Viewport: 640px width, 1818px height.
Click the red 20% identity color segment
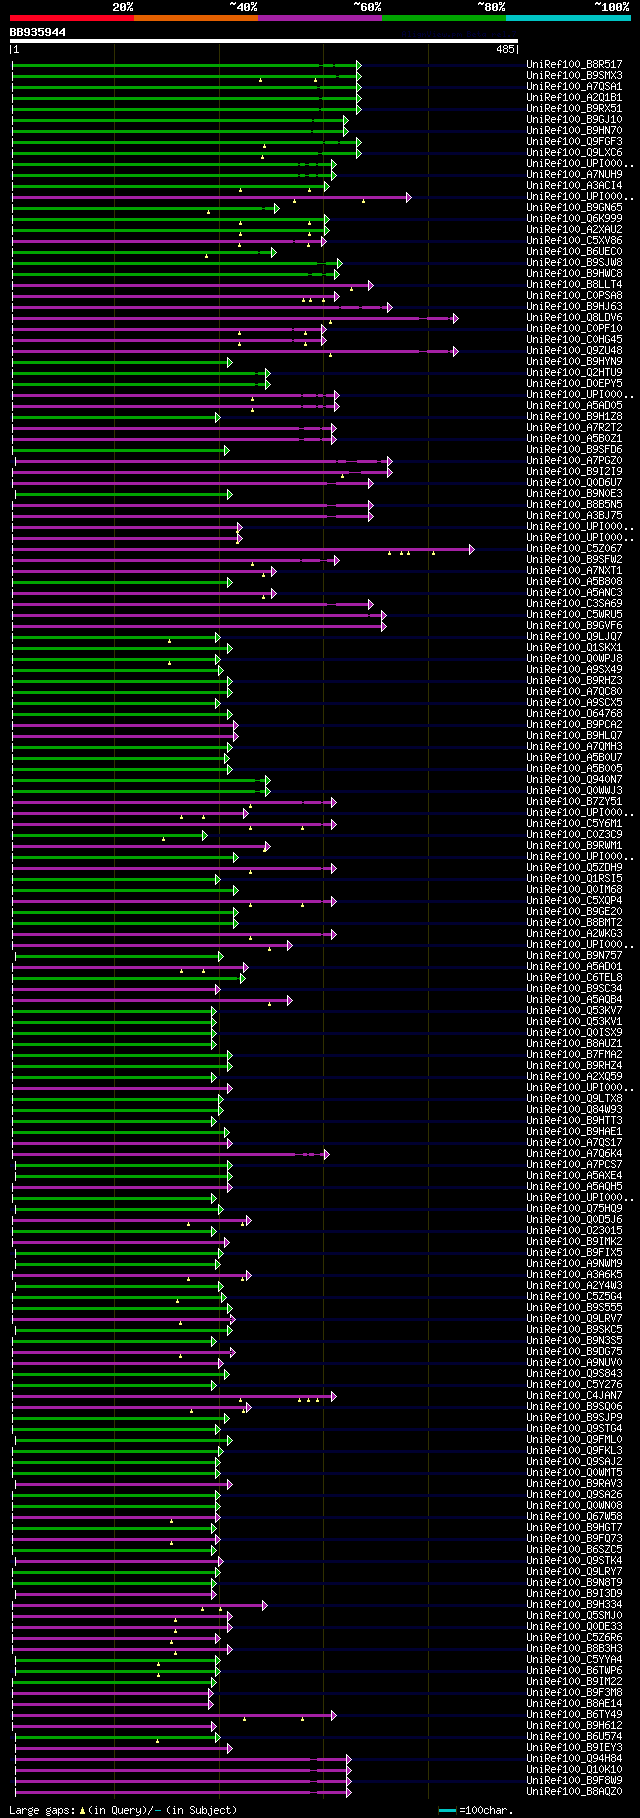click(71, 17)
